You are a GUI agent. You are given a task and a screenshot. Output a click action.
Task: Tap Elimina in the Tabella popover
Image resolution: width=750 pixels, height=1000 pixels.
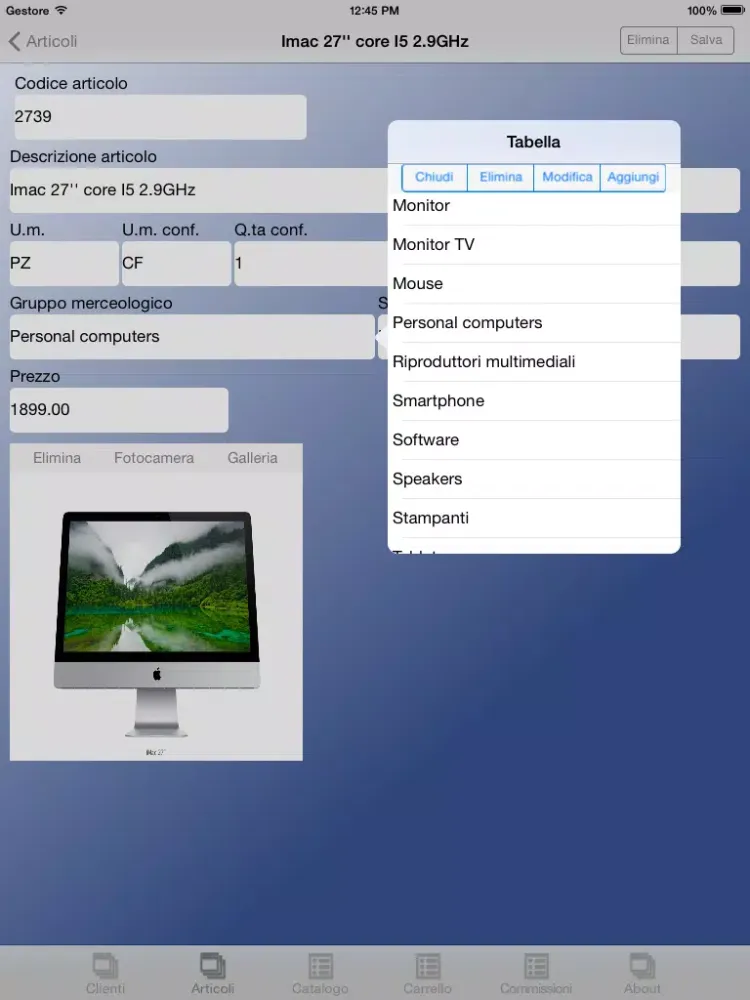tap(501, 177)
